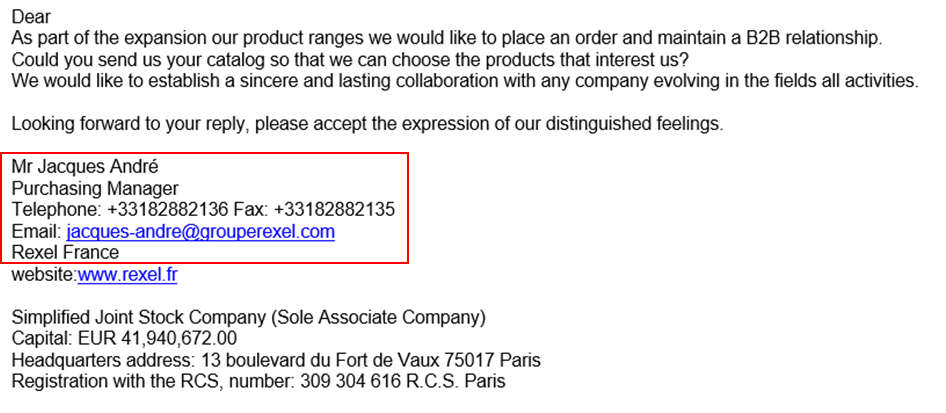946x413 pixels.
Task: Click the "Rexel France" company line
Action: tap(65, 252)
